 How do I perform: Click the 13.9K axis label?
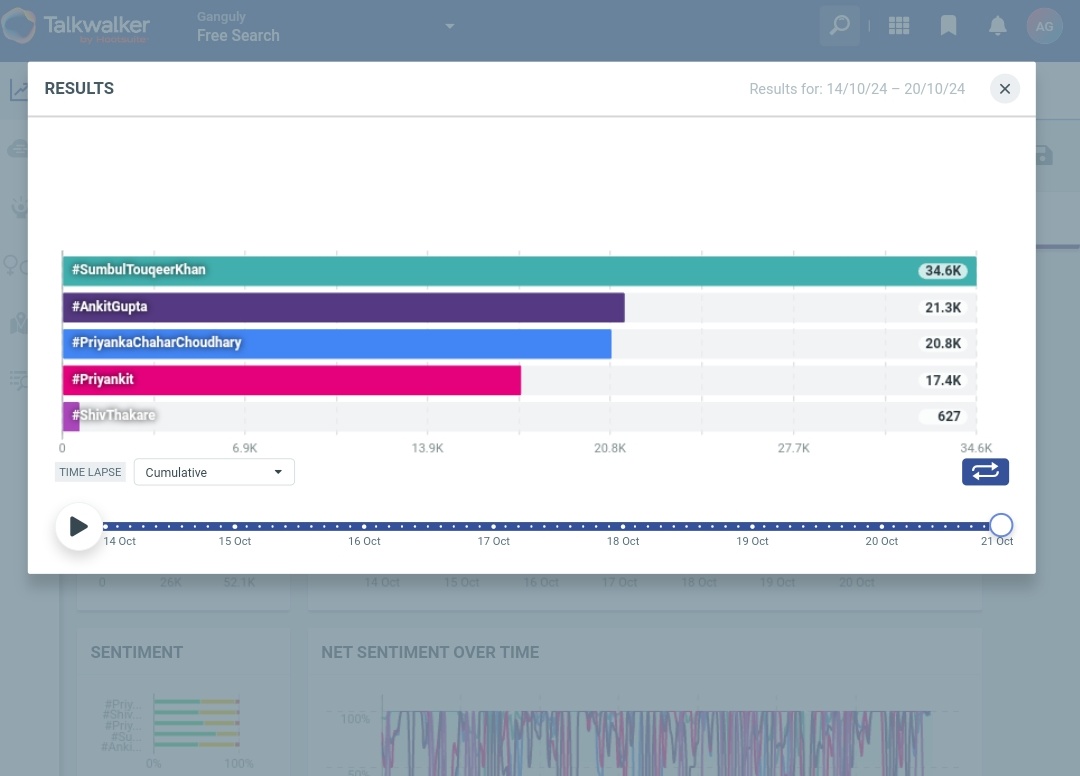click(427, 448)
